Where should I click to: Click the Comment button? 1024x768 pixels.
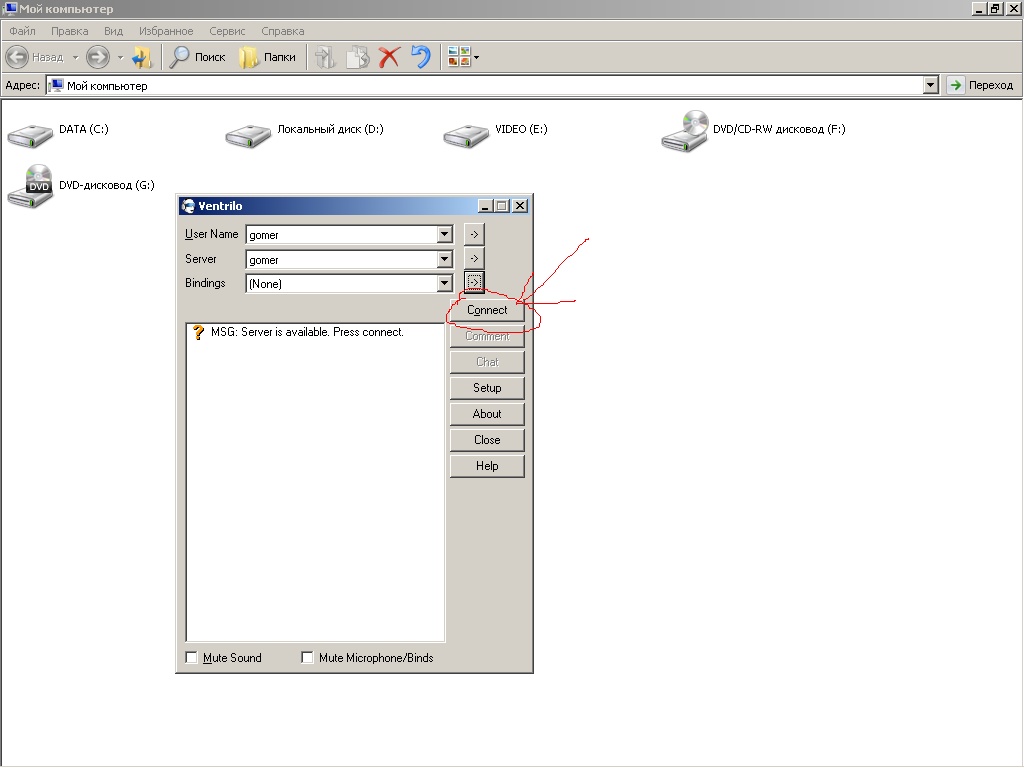[487, 336]
